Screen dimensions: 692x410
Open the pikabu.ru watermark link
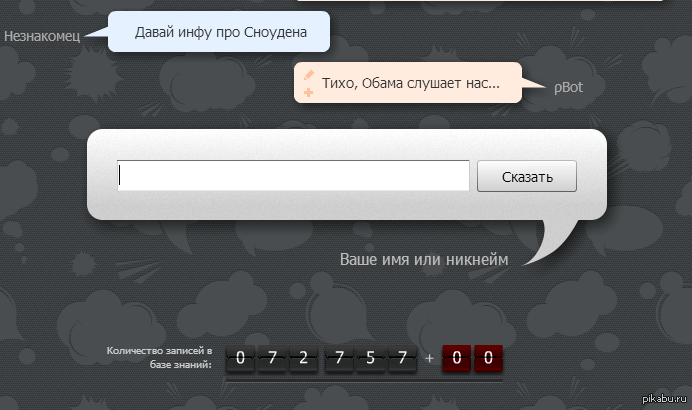662,400
